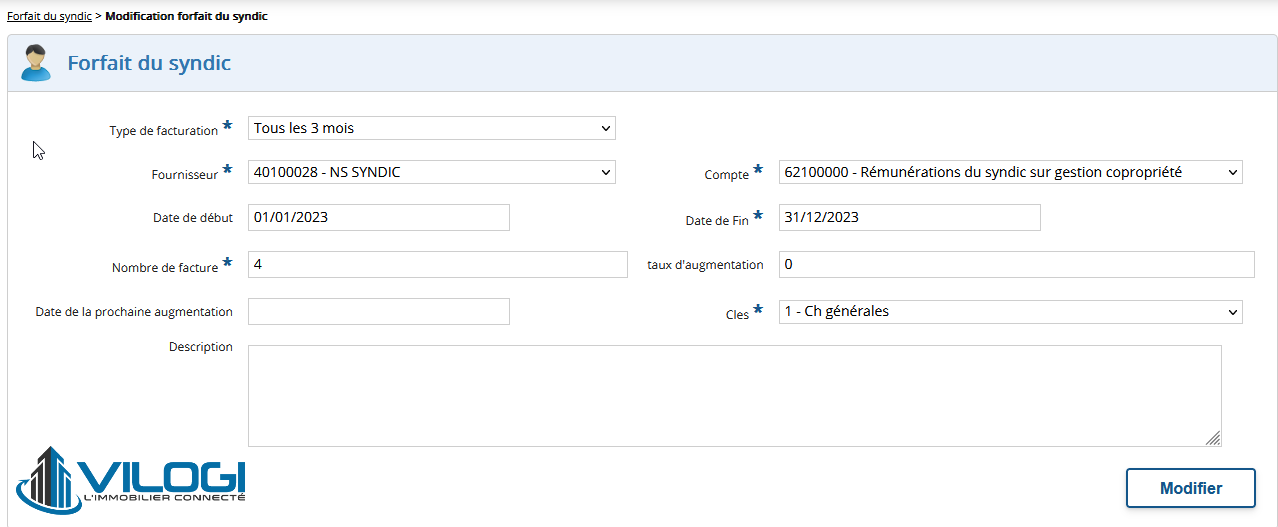The width and height of the screenshot is (1278, 527).
Task: Grab the Description textarea resize handle
Action: click(1213, 438)
